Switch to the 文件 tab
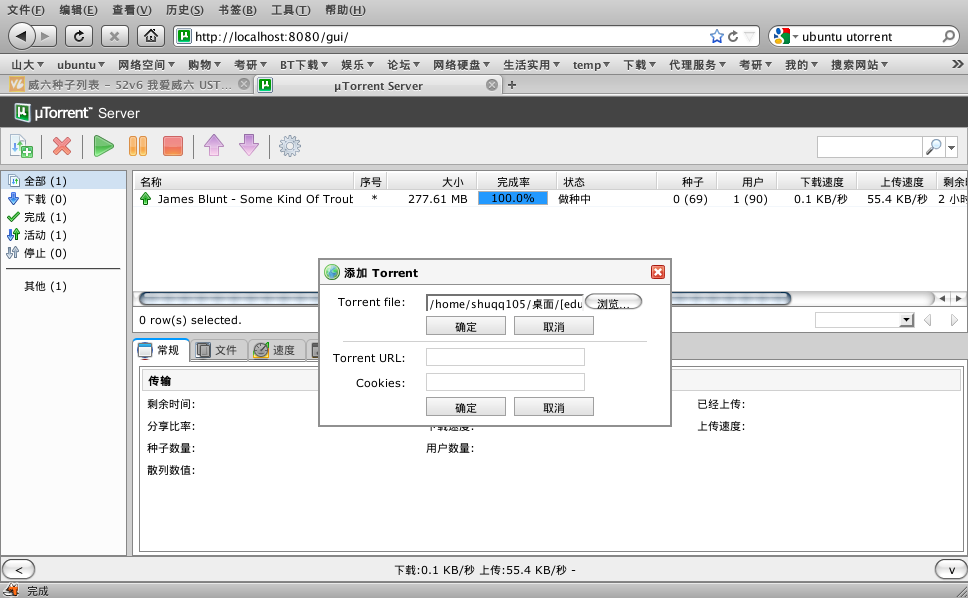The image size is (968, 598). click(219, 349)
